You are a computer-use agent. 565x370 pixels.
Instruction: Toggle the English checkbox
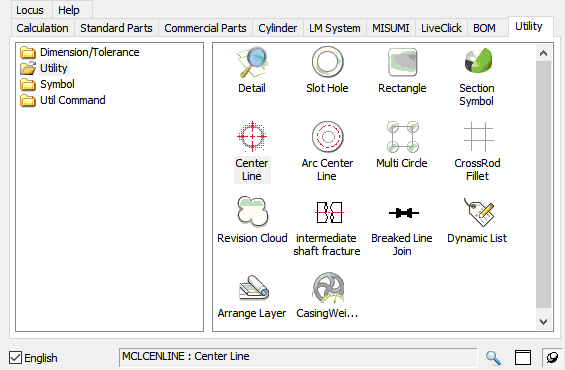tap(15, 358)
